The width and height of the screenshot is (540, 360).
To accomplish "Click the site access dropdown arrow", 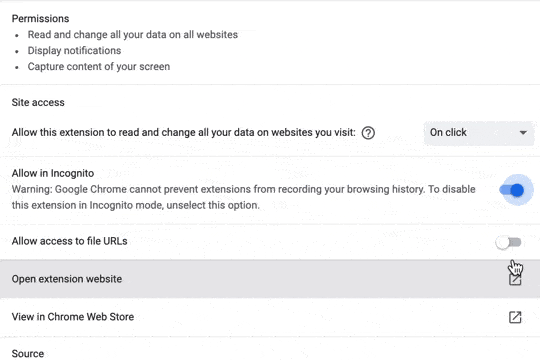I will (523, 133).
